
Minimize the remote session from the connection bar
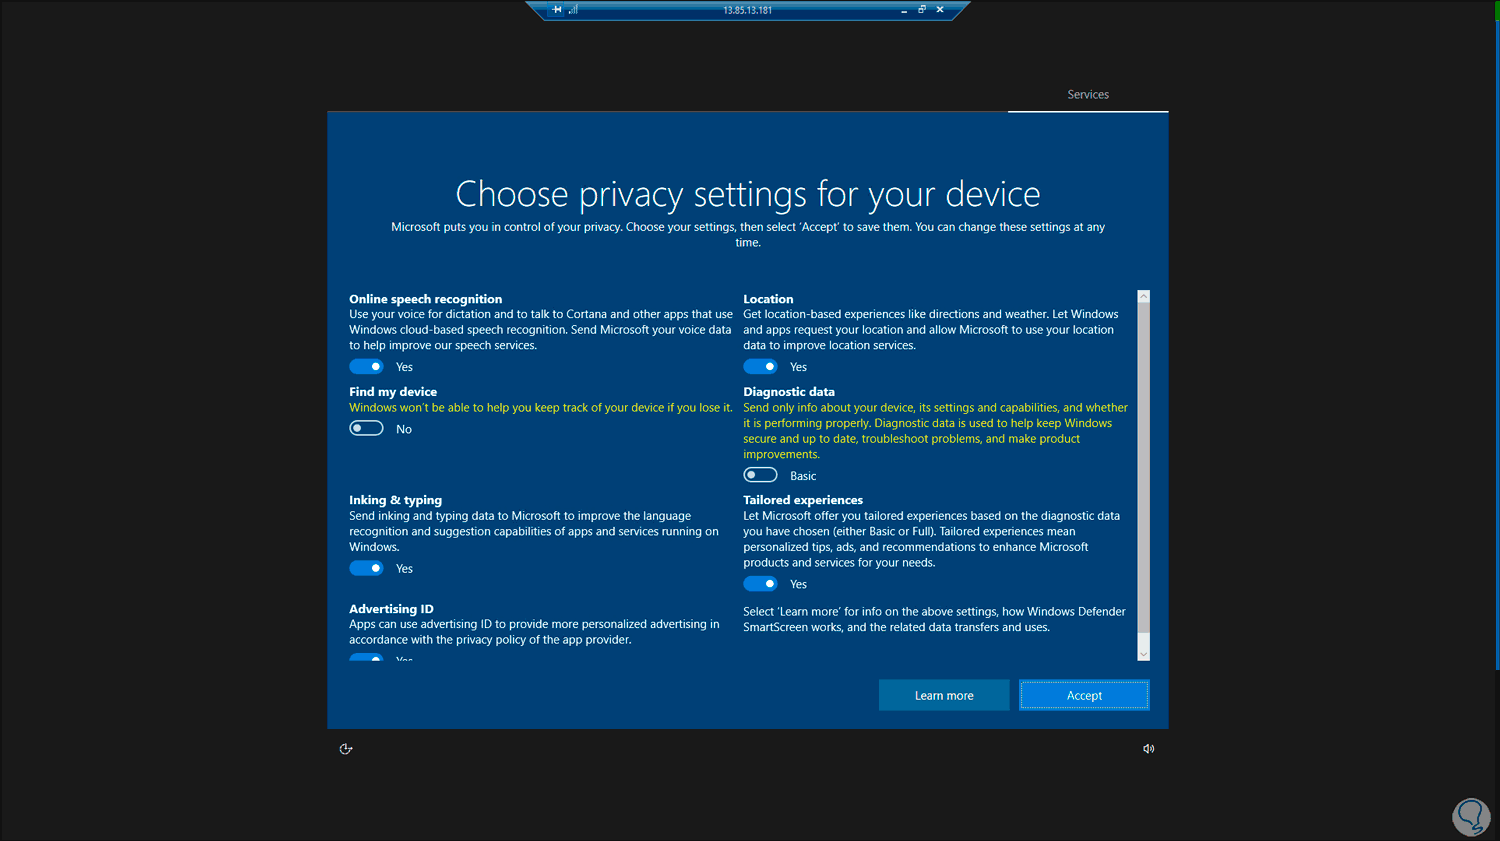[x=904, y=10]
